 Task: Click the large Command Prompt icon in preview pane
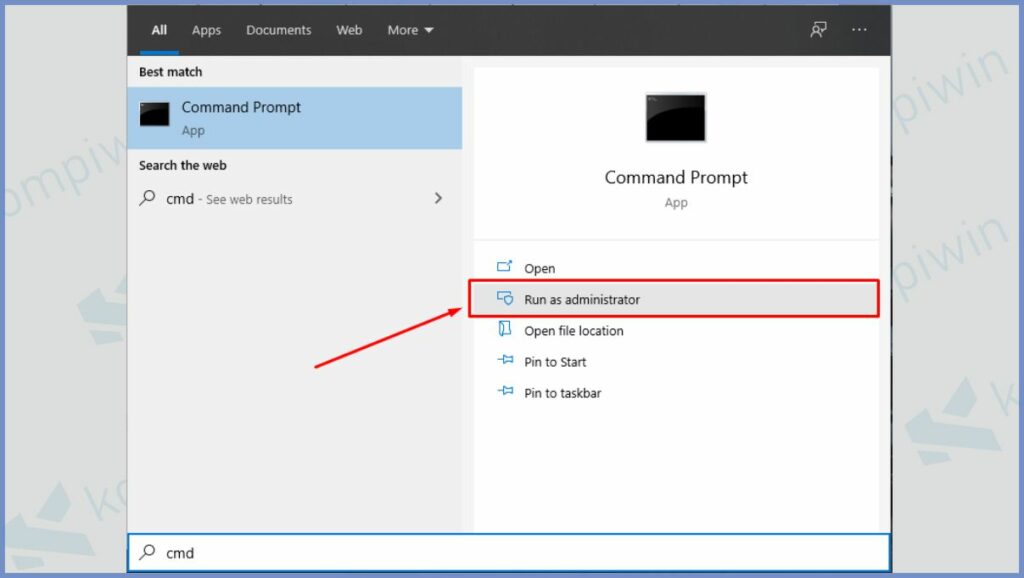click(x=676, y=117)
